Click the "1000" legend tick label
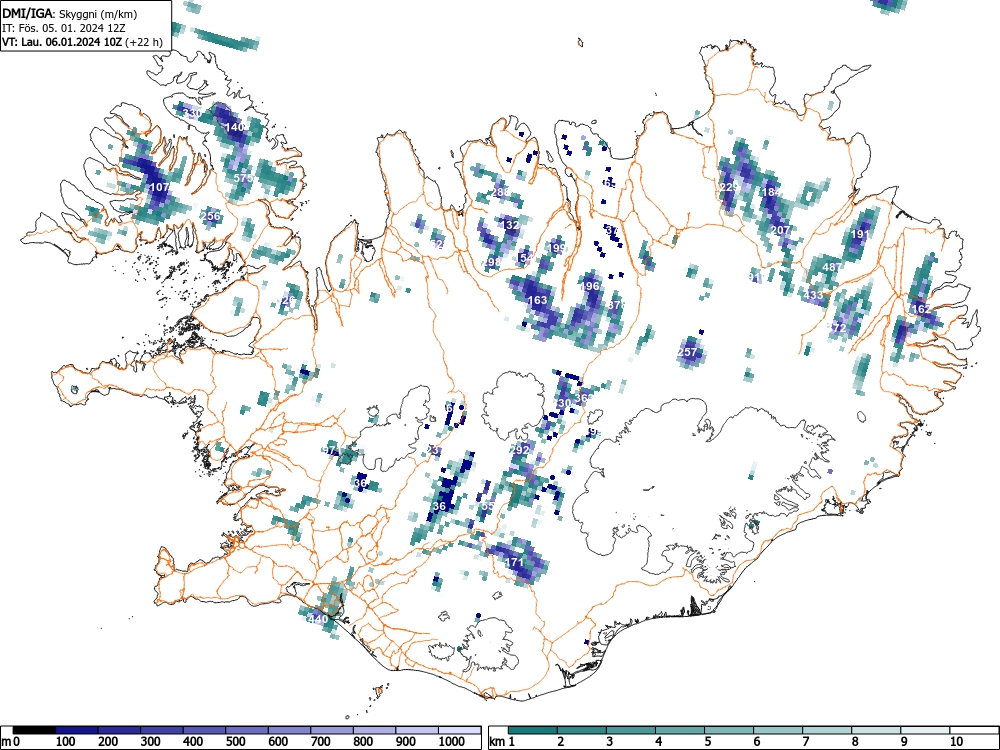This screenshot has width=1000, height=750. [452, 742]
